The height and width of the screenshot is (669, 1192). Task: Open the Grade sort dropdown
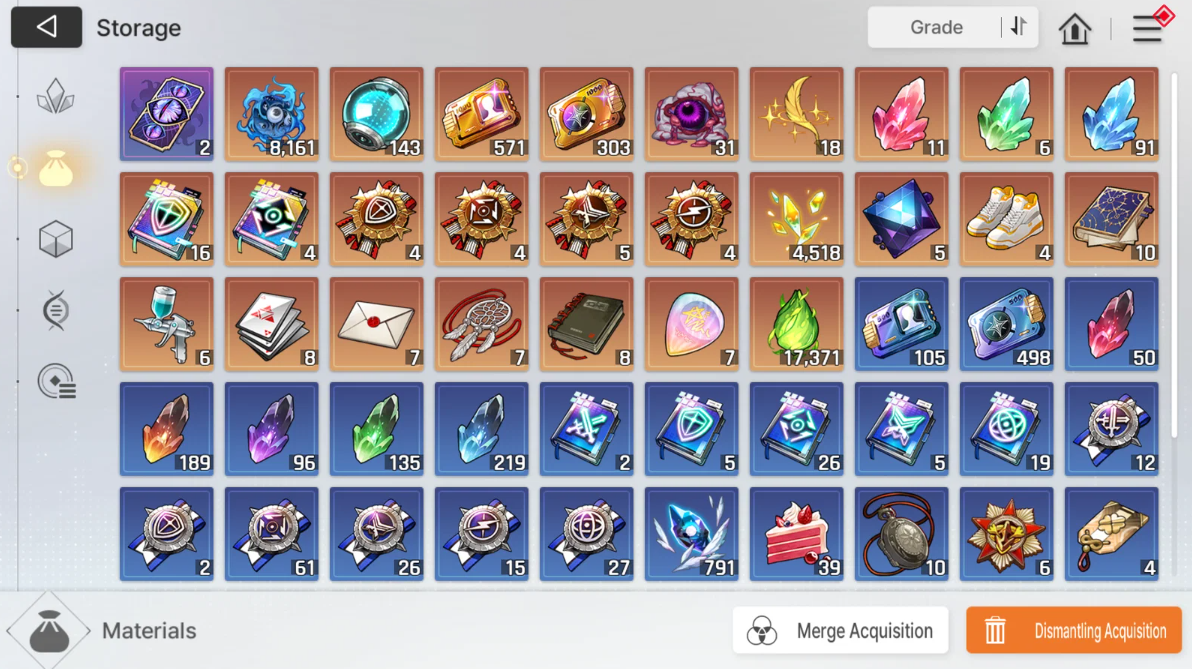[x=936, y=27]
